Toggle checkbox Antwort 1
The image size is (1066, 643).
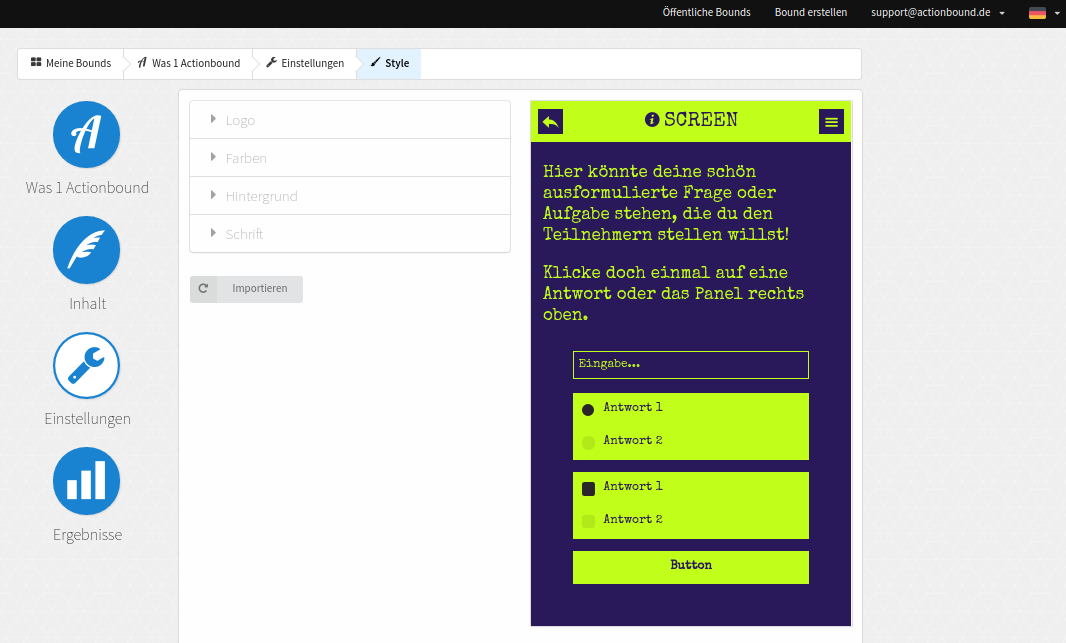[589, 489]
